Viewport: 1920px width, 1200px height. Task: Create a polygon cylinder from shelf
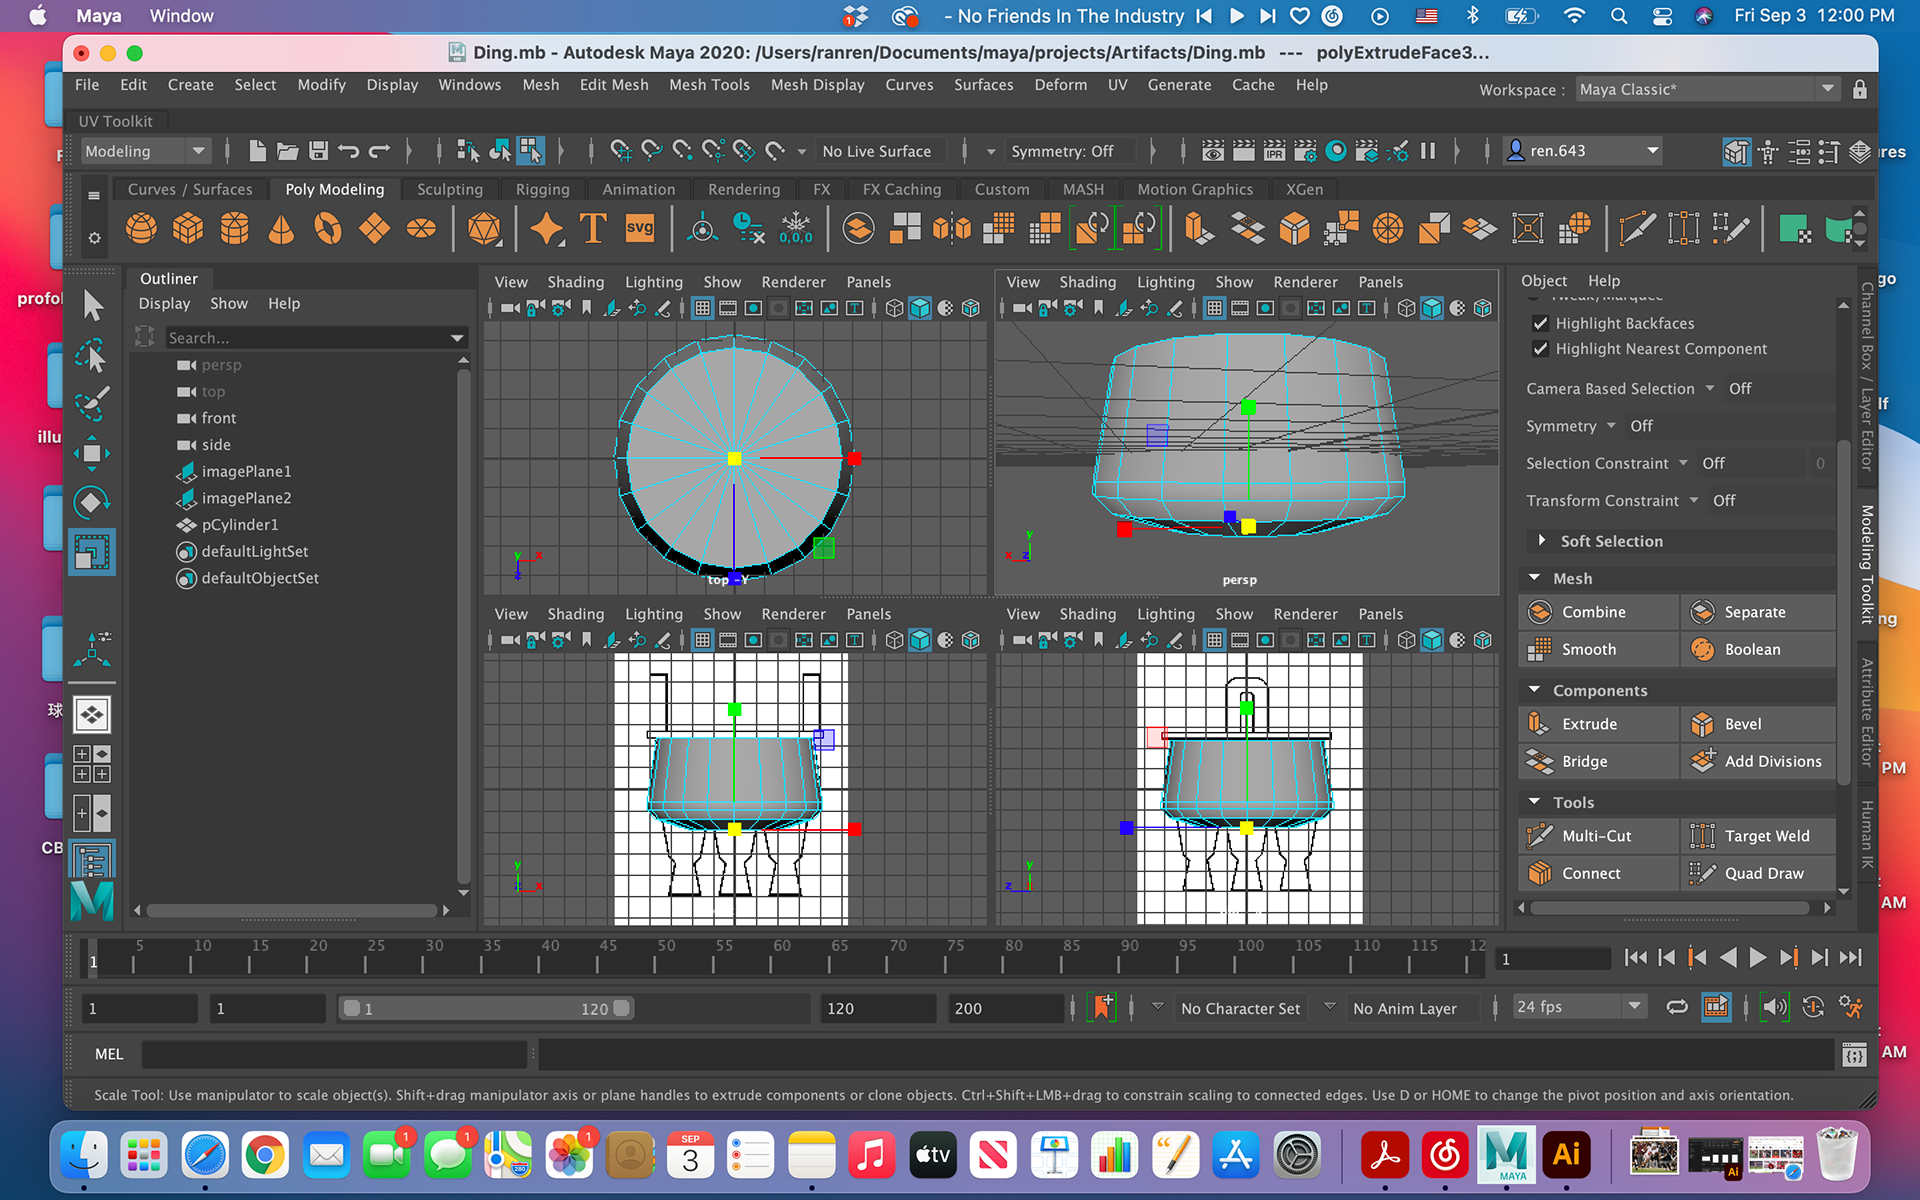tap(235, 229)
